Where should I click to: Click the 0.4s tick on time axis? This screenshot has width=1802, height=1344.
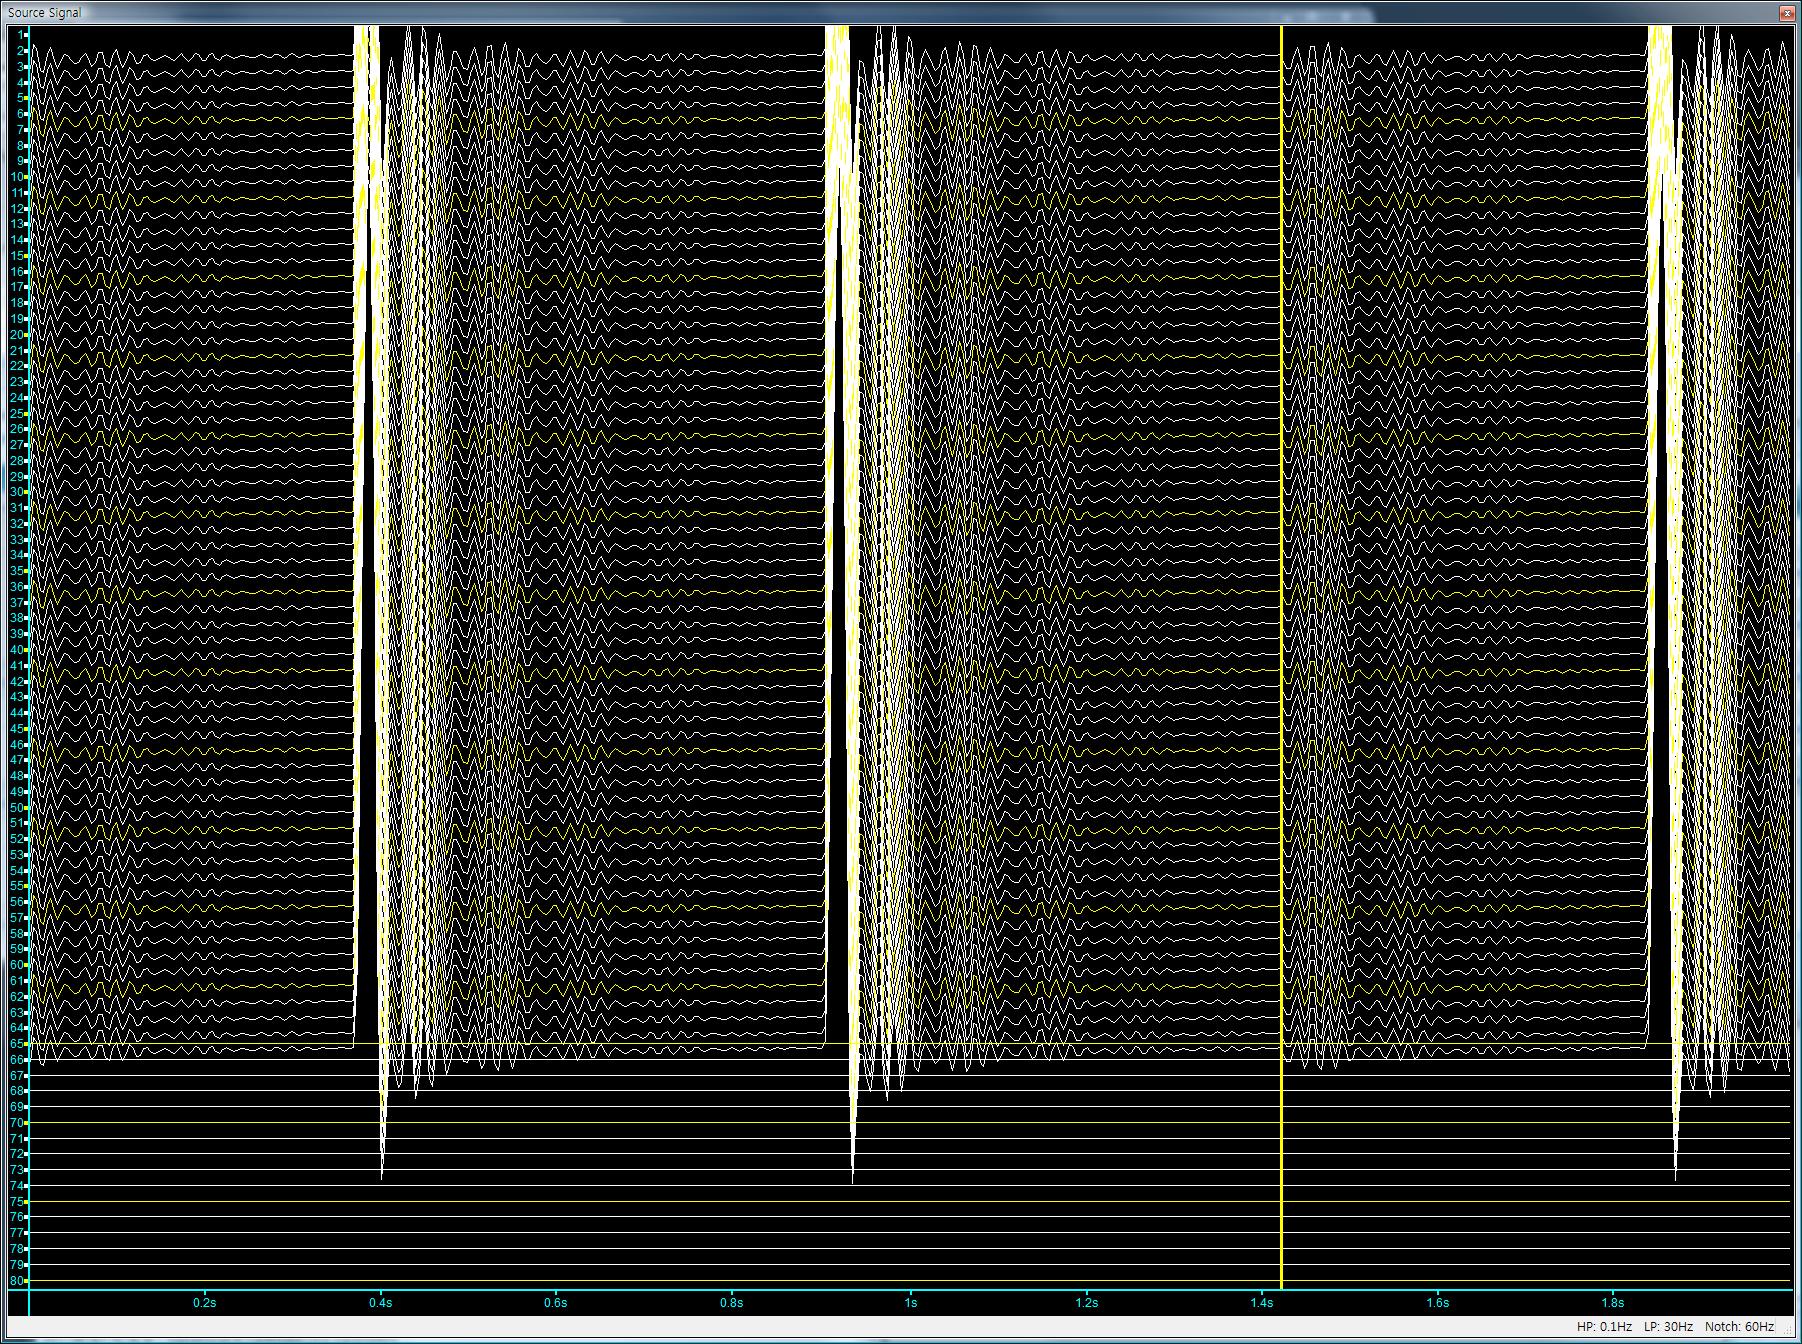click(x=380, y=1303)
